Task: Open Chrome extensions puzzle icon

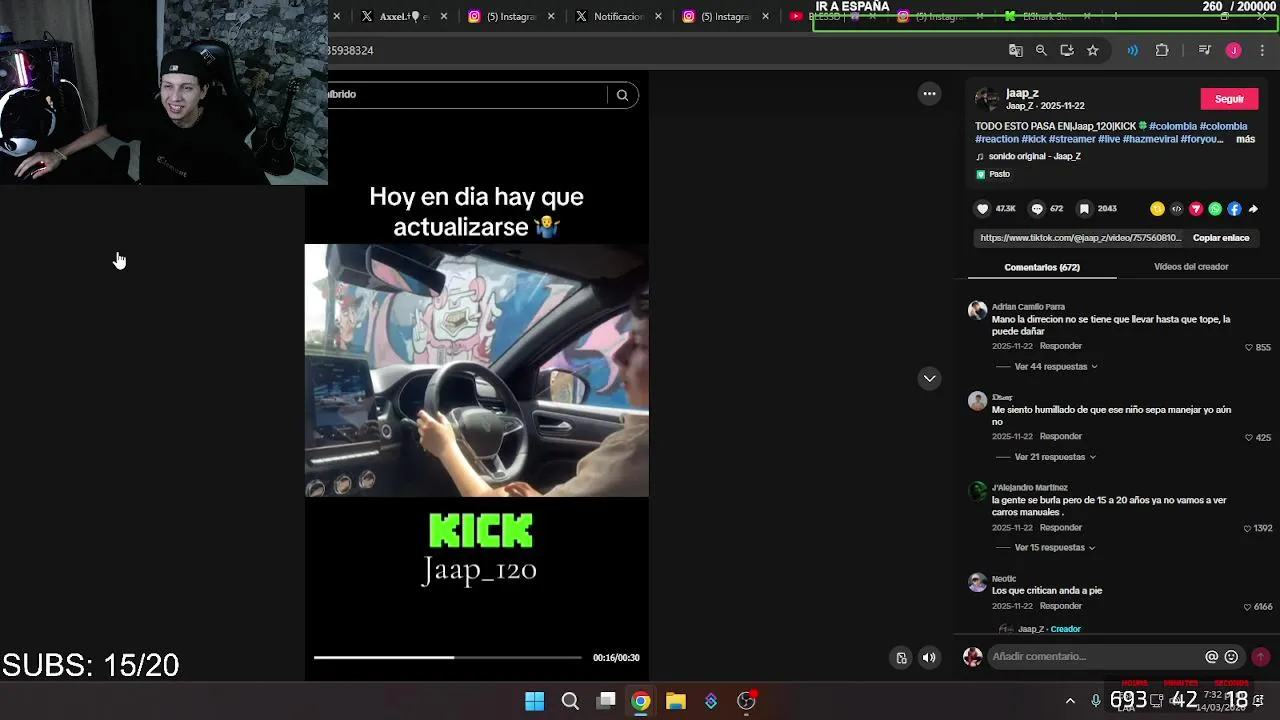Action: pos(1162,50)
